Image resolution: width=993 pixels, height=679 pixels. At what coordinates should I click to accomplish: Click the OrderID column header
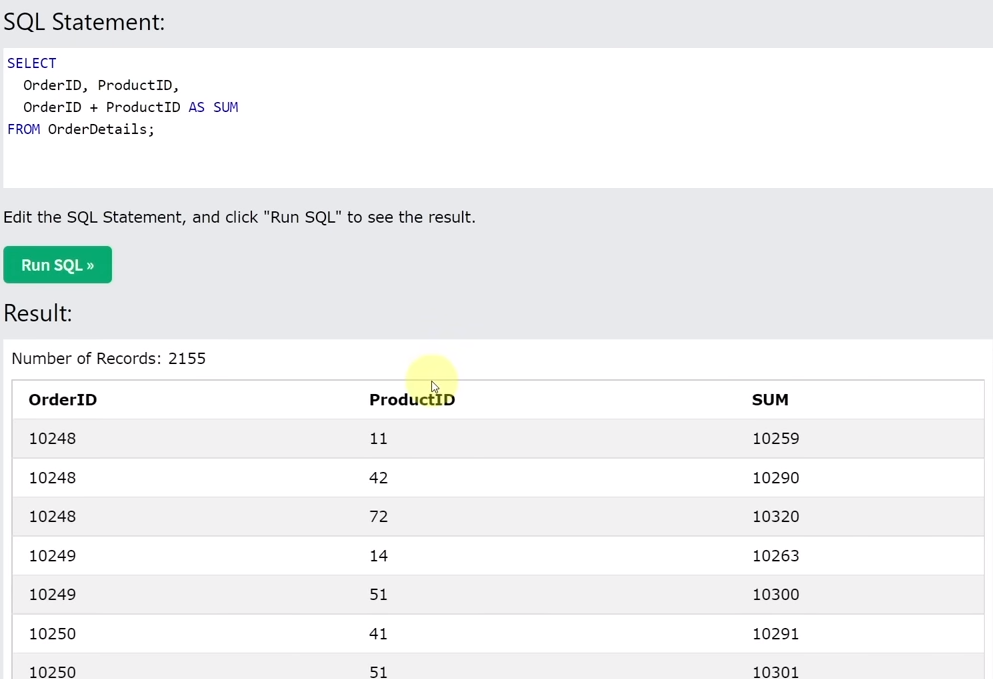point(63,400)
